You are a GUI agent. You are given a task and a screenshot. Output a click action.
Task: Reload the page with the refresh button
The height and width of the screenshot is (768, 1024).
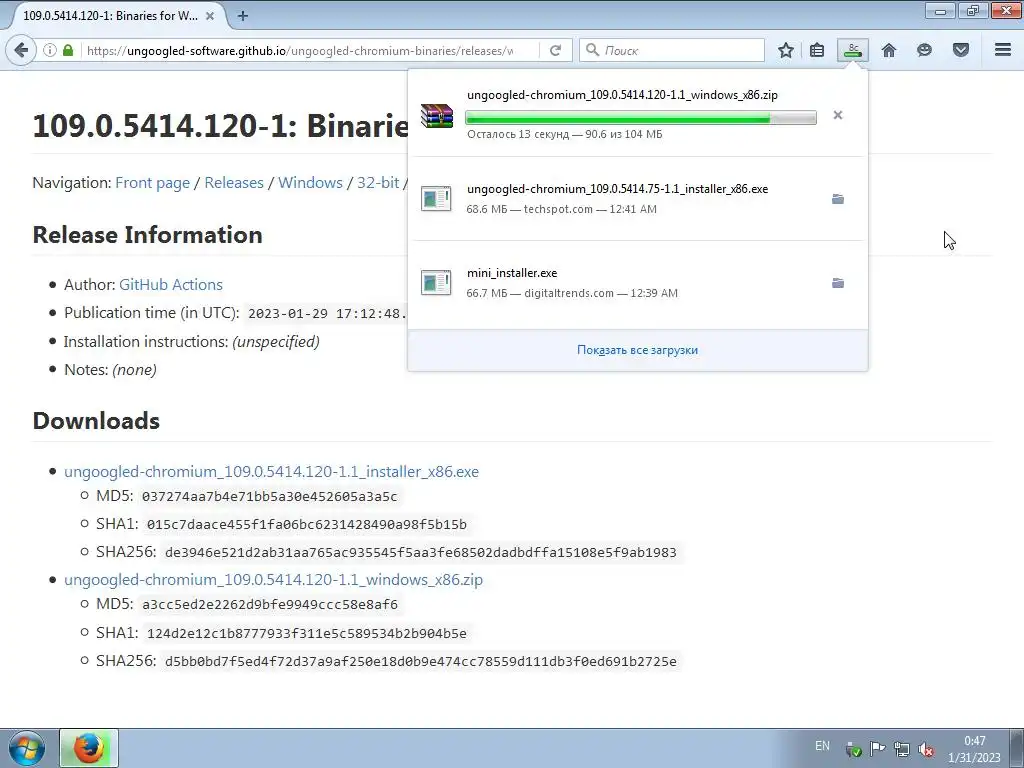[x=555, y=50]
